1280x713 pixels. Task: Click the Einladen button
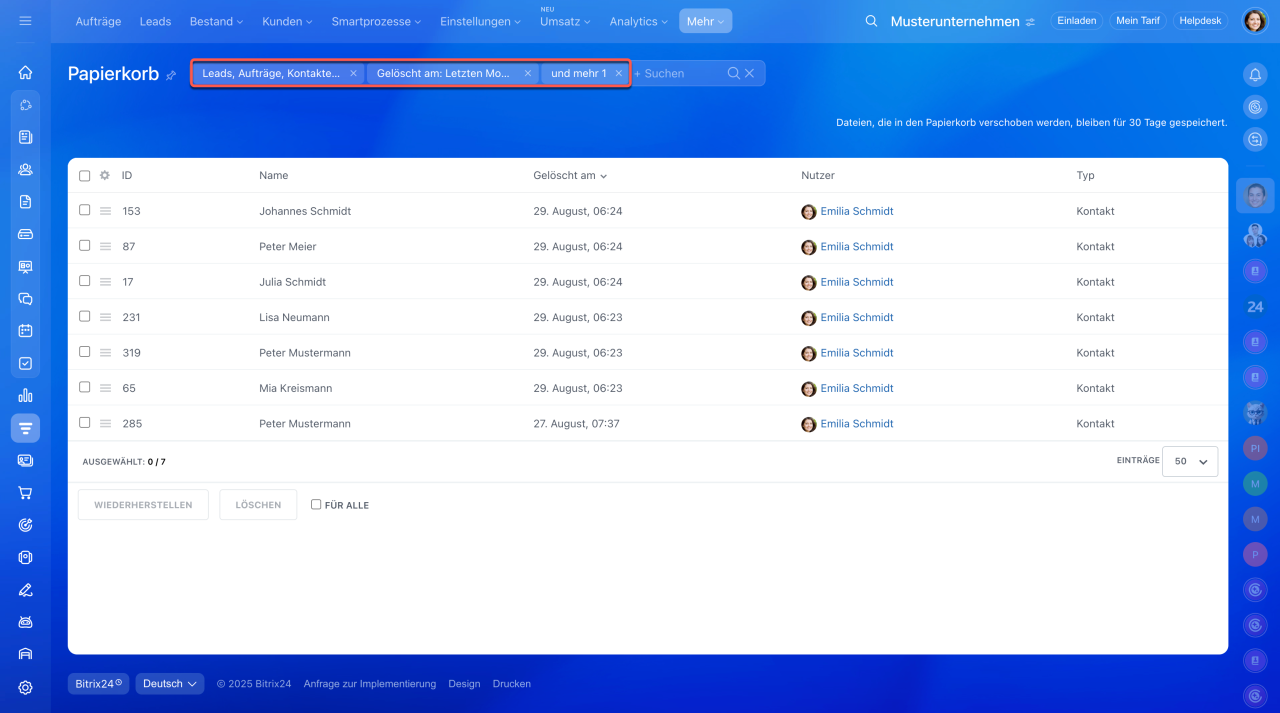click(x=1076, y=21)
